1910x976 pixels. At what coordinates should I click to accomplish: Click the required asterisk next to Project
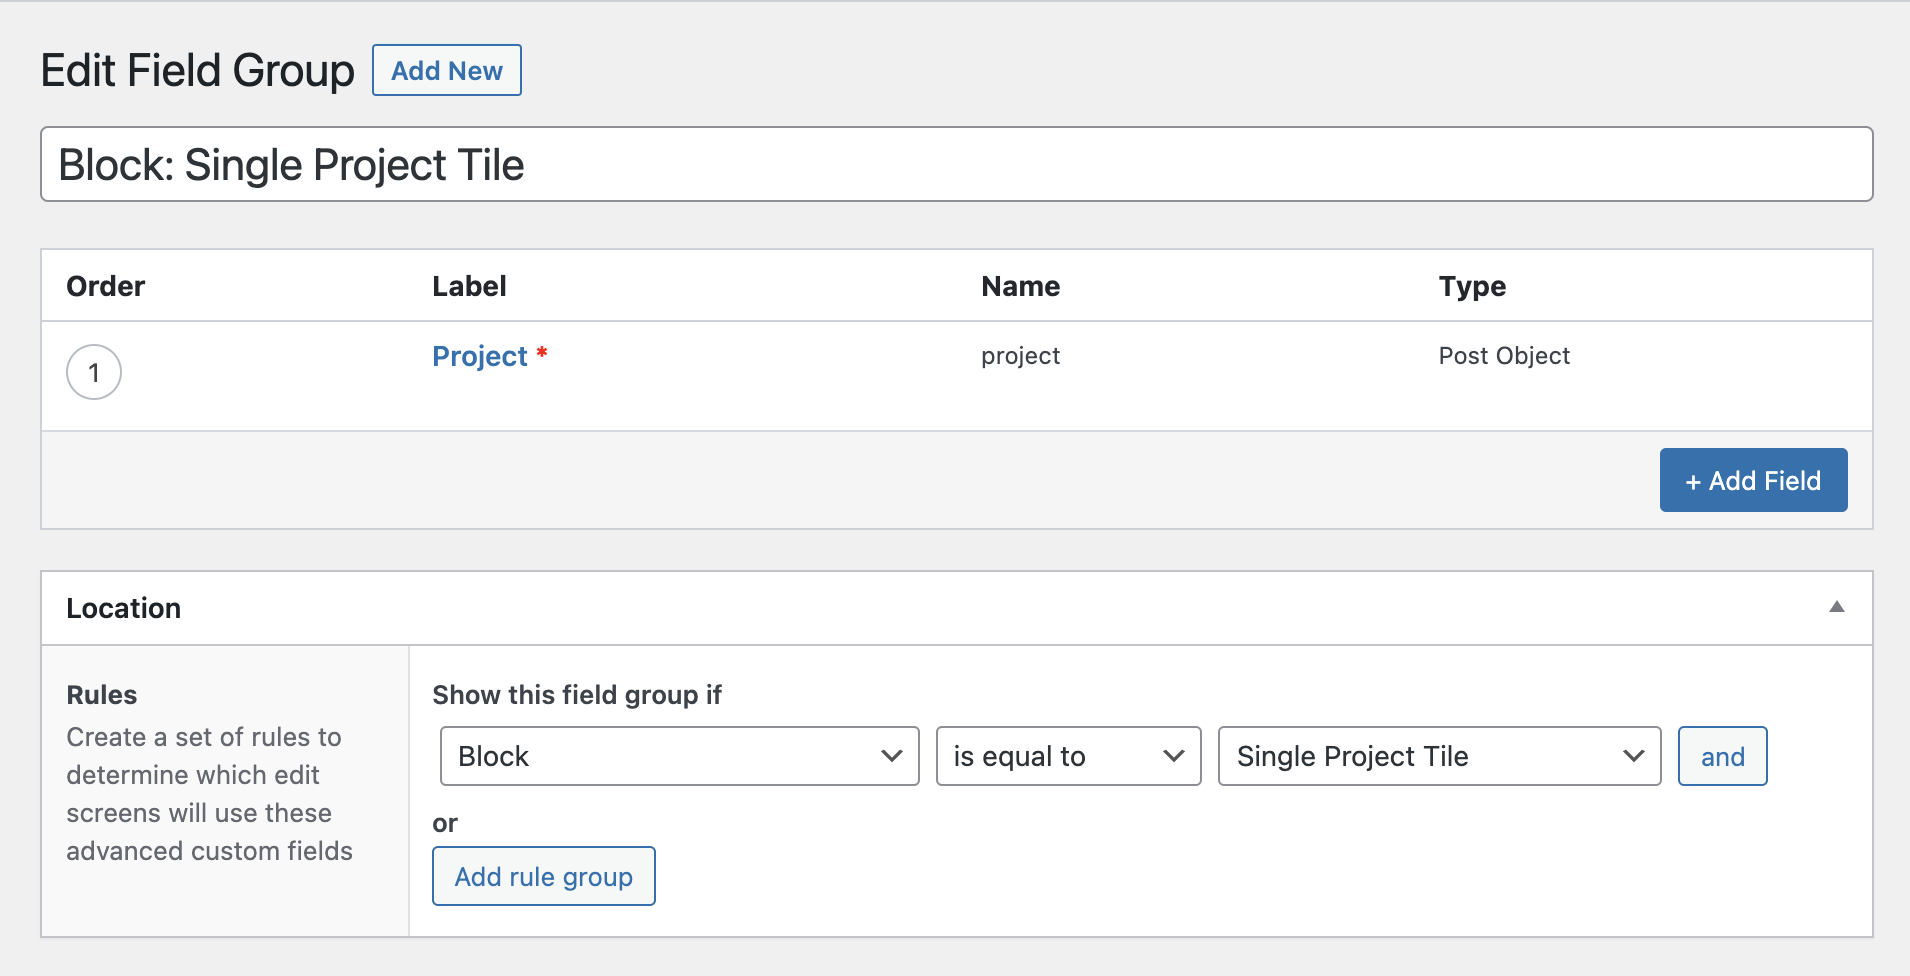541,355
